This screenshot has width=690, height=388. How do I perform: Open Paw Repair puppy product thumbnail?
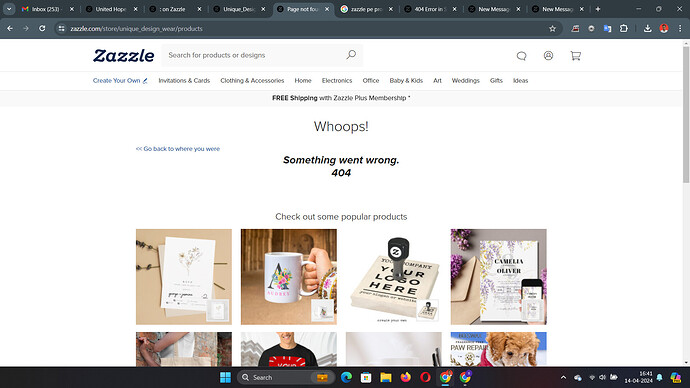click(x=499, y=349)
